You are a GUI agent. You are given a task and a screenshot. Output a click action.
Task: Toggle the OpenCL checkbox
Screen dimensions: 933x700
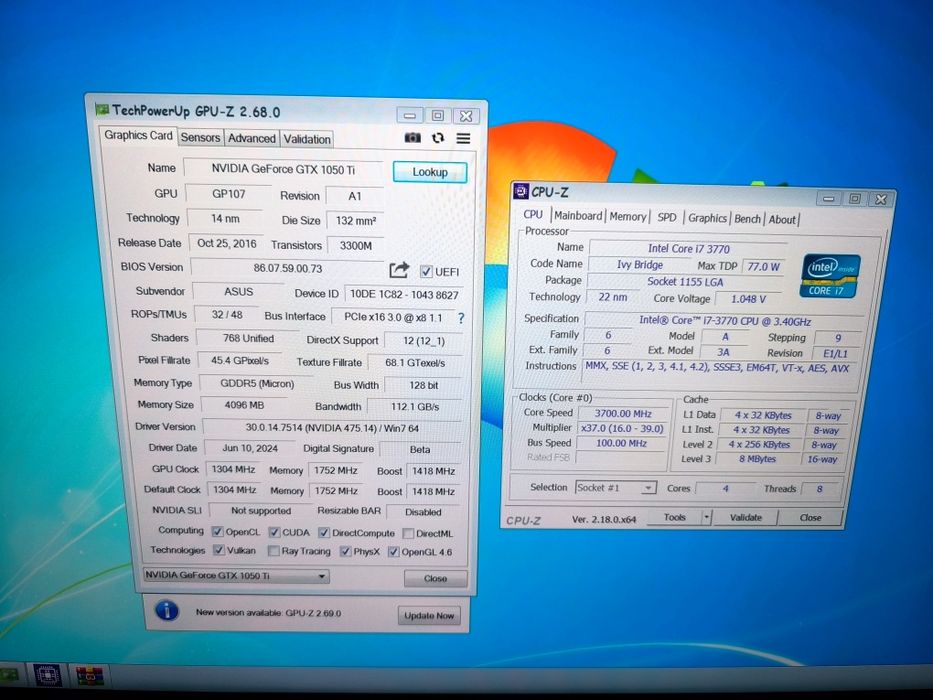coord(218,531)
